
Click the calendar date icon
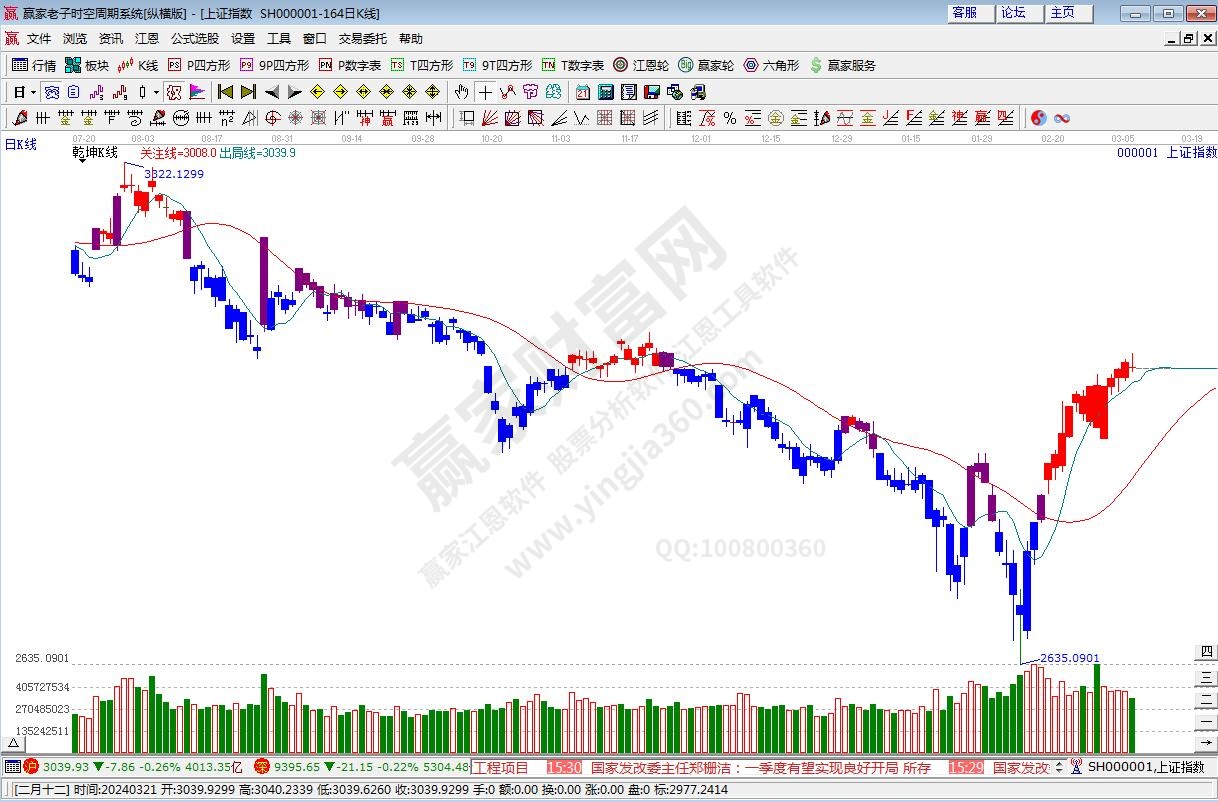pyautogui.click(x=583, y=92)
